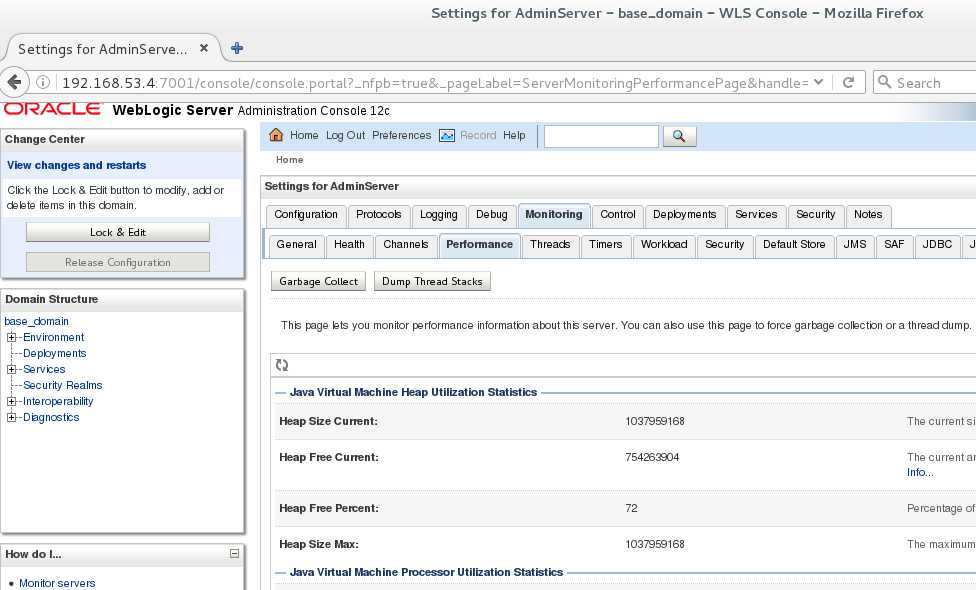Image resolution: width=976 pixels, height=590 pixels.
Task: Select the Monitoring tab
Action: click(x=553, y=215)
